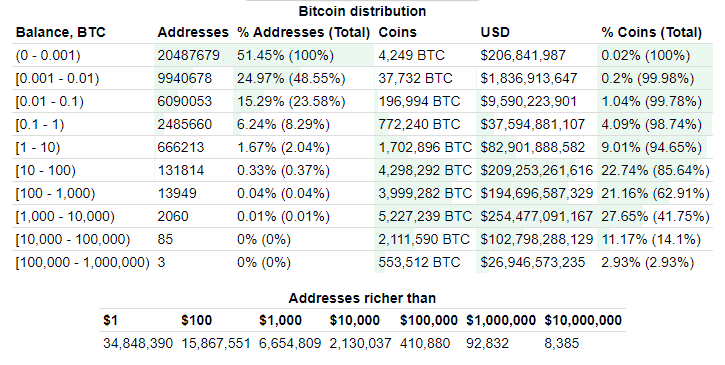Click the 'Bitcoin distribution' table title

click(x=362, y=11)
